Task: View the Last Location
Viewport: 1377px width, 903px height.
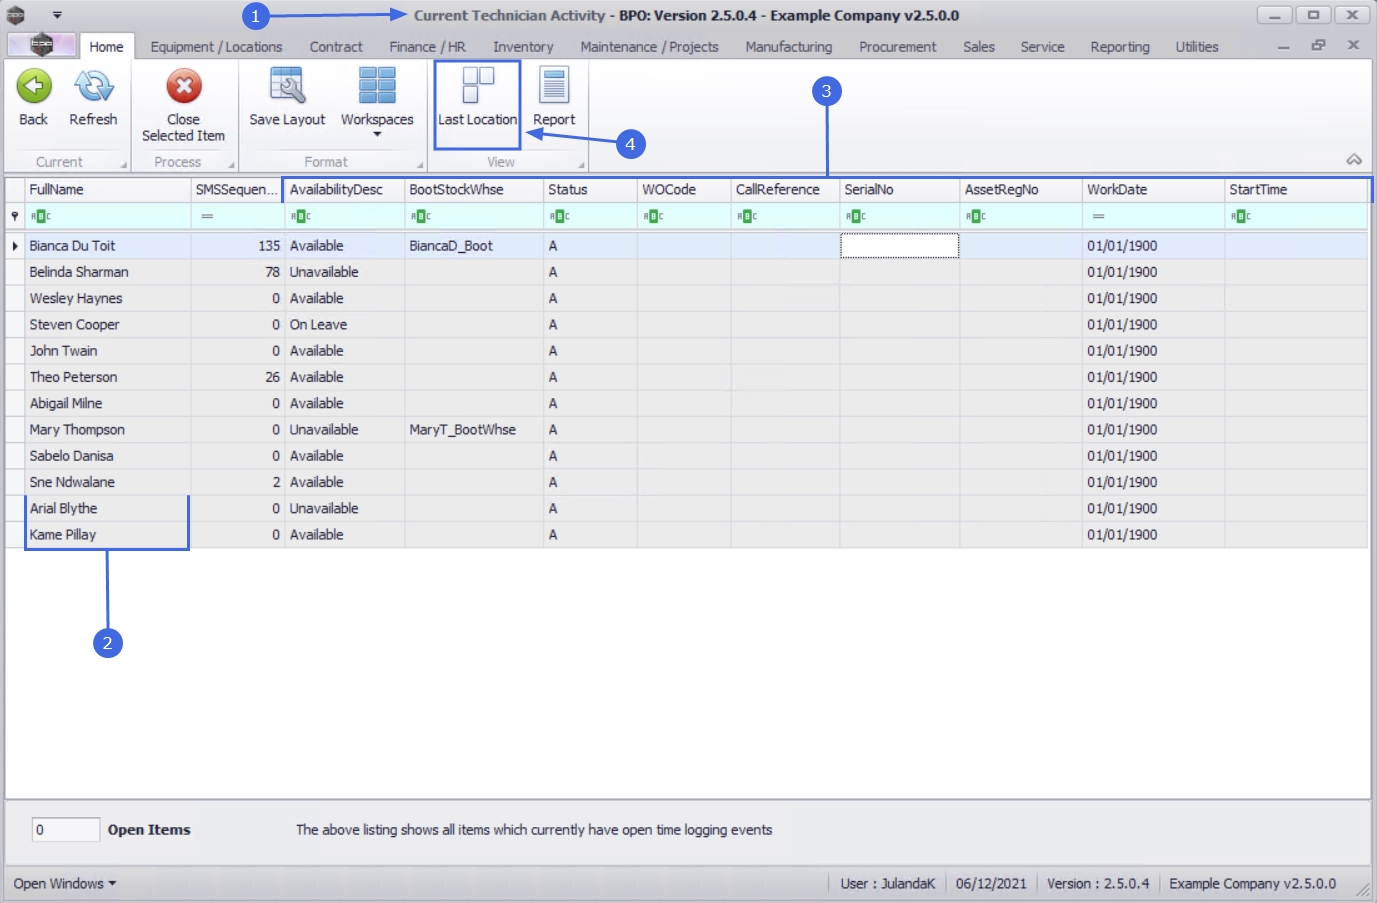Action: click(477, 98)
